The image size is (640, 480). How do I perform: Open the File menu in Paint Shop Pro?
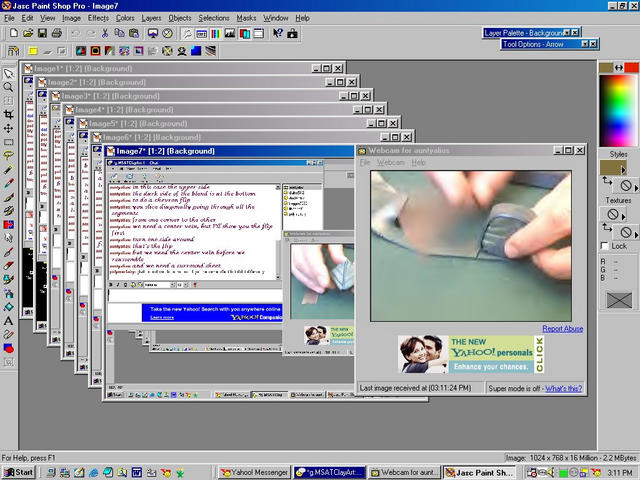[9, 18]
